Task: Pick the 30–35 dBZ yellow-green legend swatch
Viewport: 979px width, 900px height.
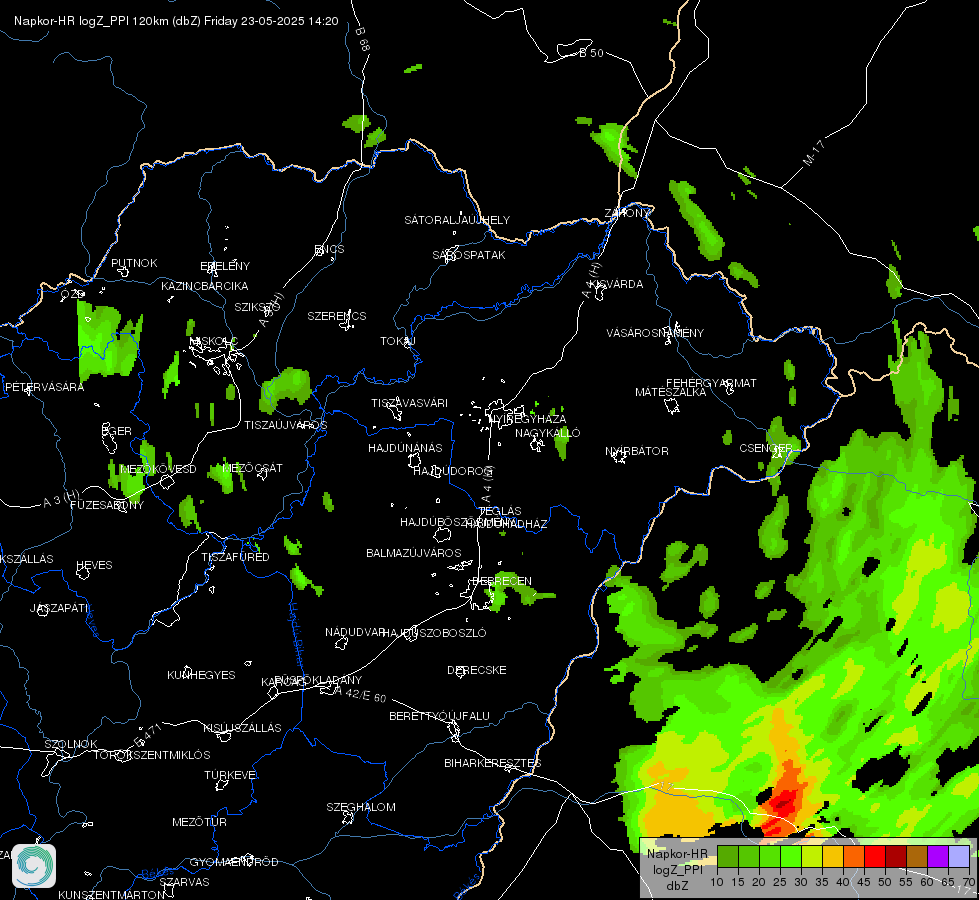Action: (x=812, y=856)
